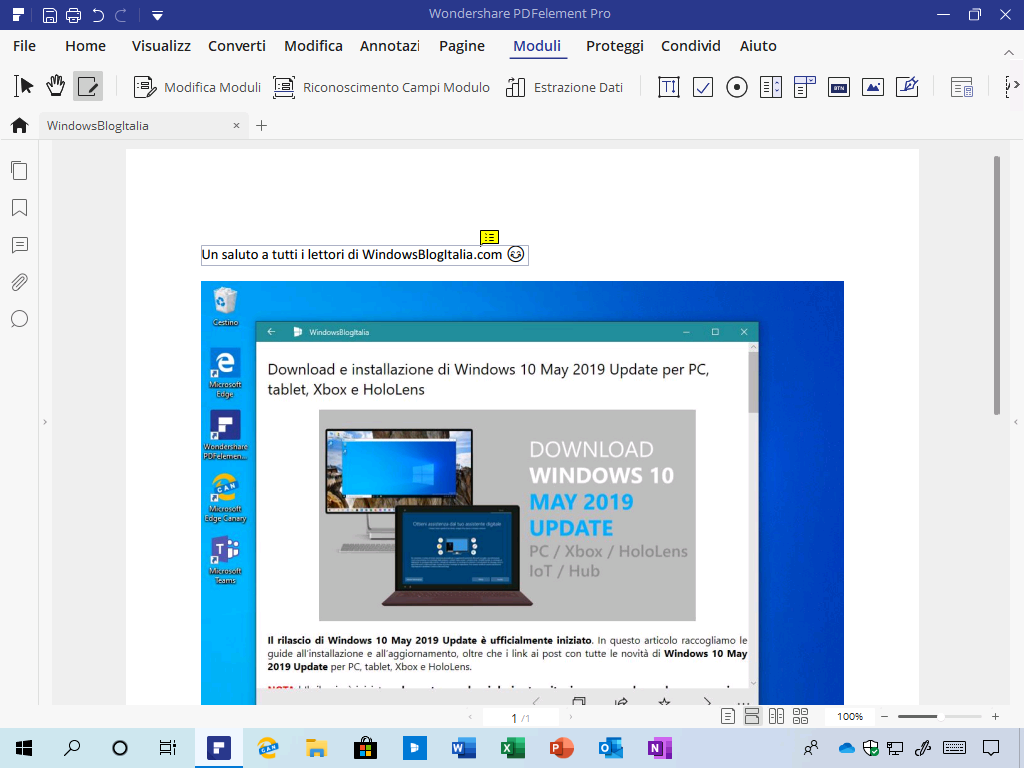Insert a radio button form field
1024x768 pixels.
tap(737, 87)
